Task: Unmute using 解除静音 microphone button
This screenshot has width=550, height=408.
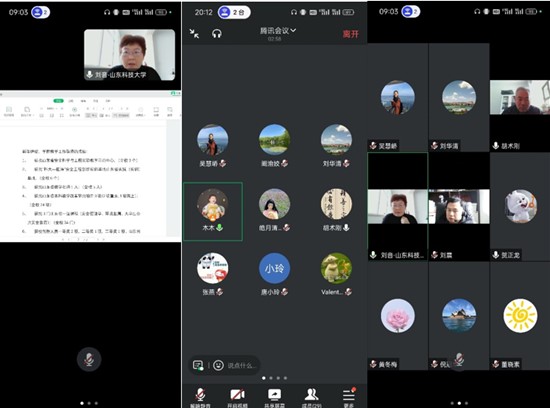Action: 200,397
